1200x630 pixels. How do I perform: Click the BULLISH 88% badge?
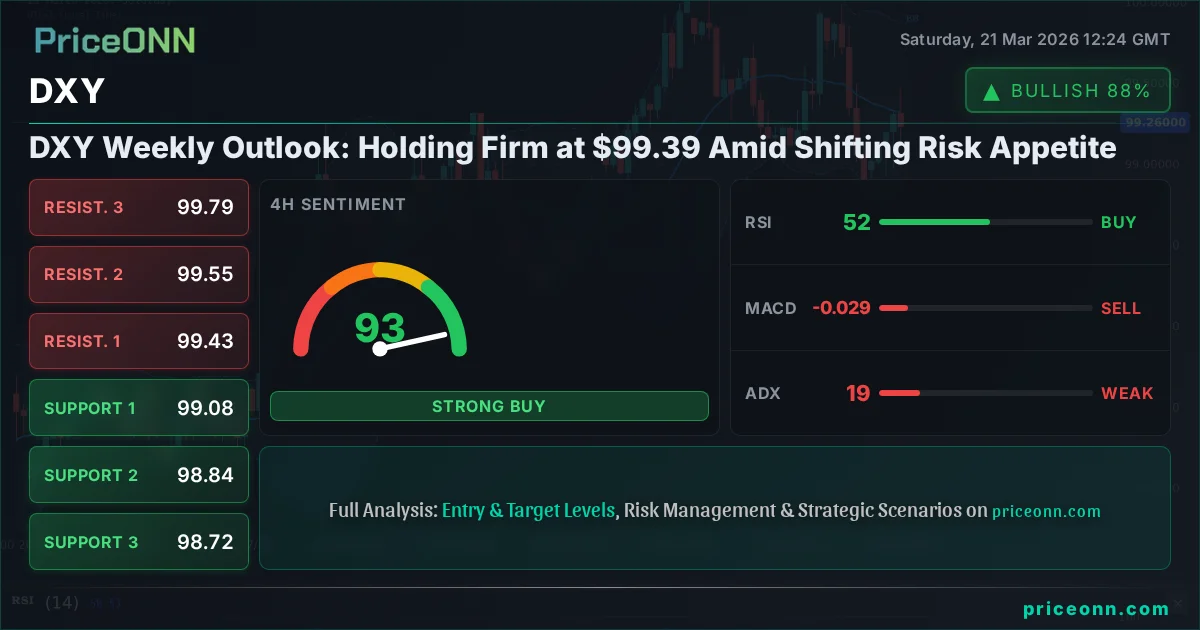[1067, 91]
